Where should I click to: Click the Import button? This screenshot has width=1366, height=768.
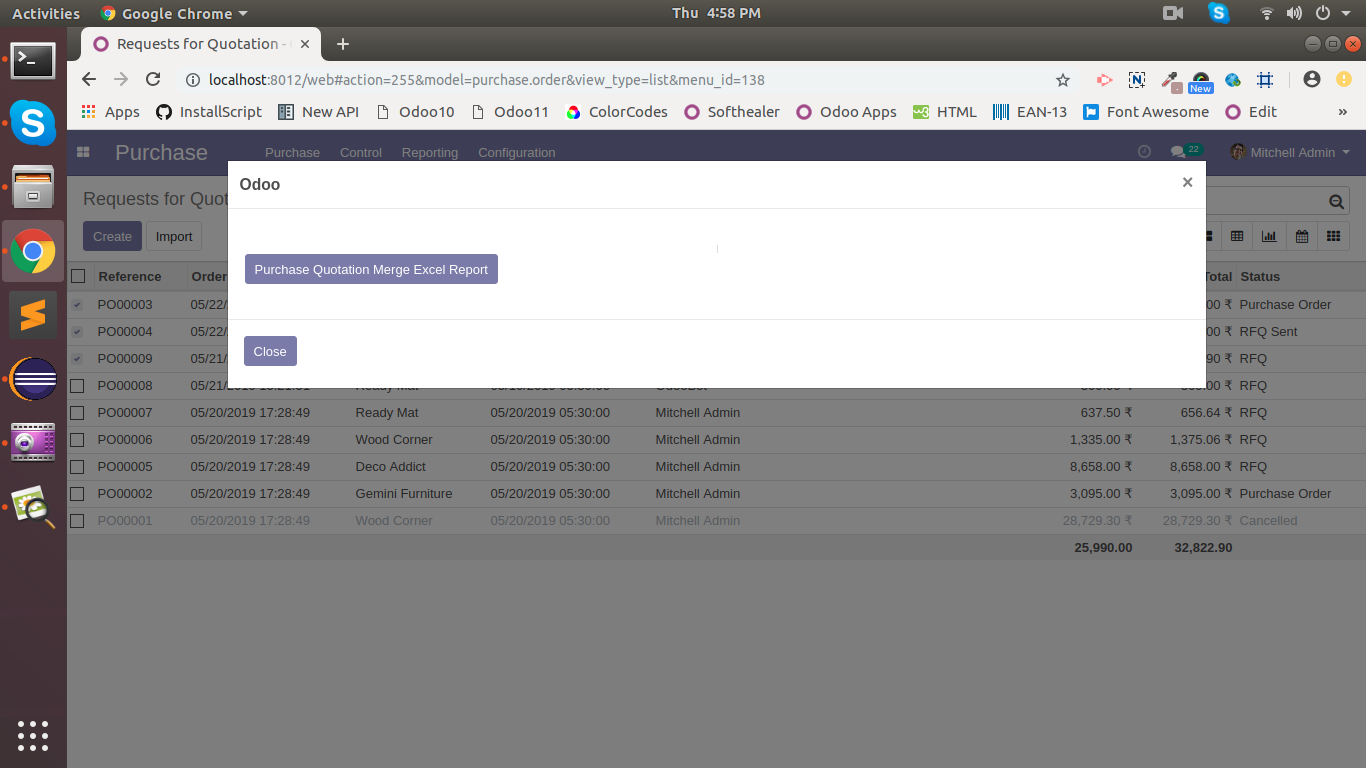[x=174, y=236]
